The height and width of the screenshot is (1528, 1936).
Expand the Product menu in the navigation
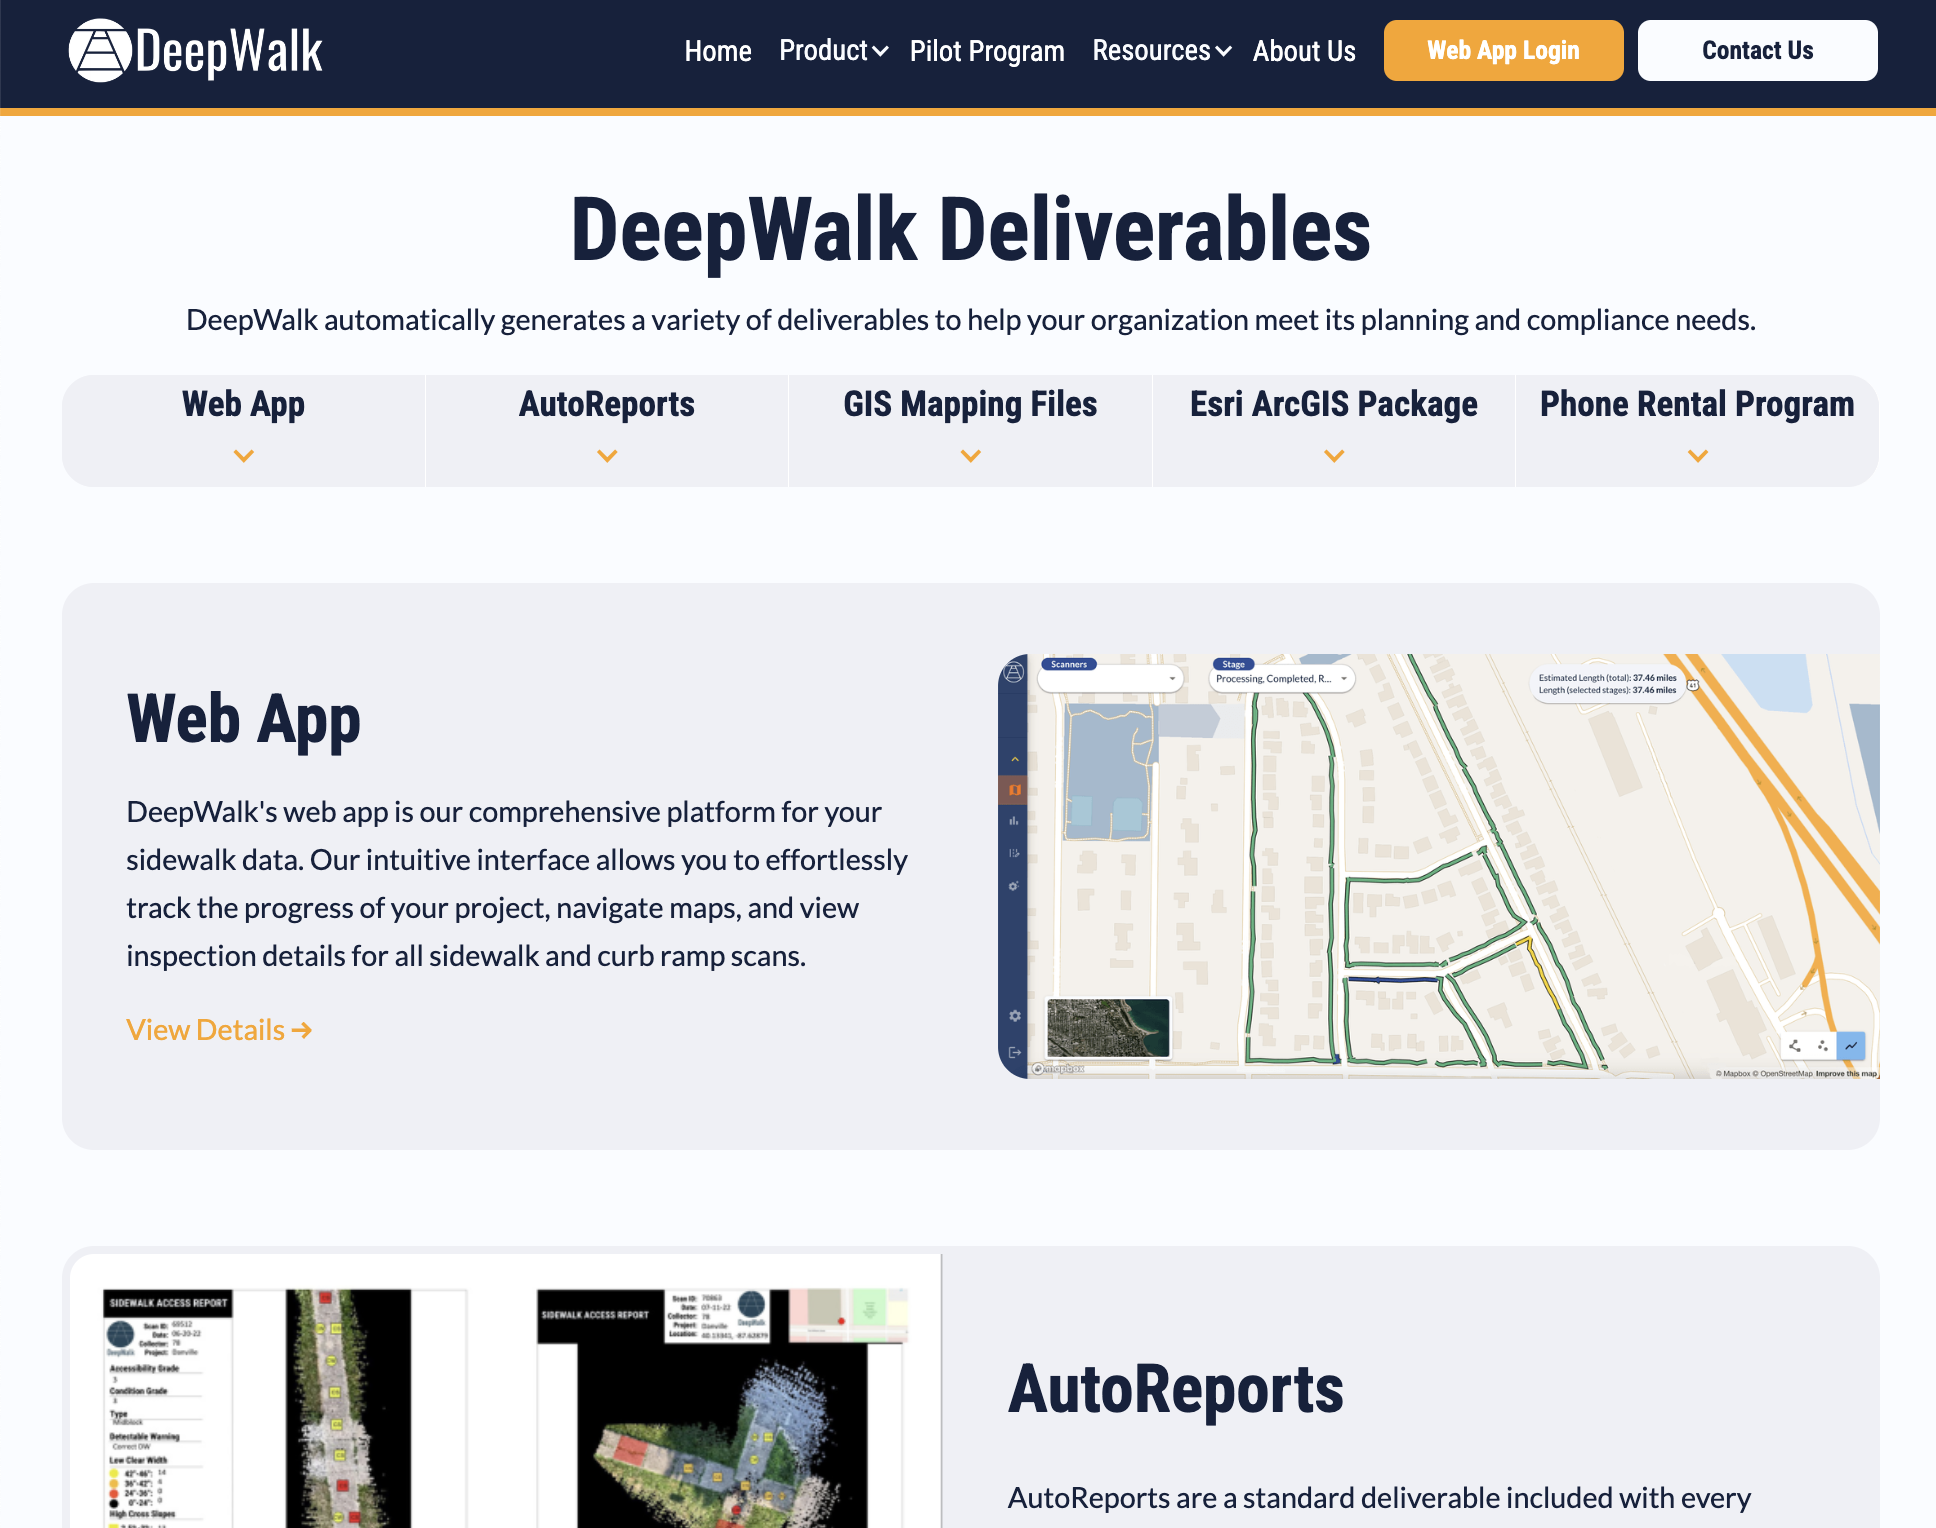pos(833,51)
